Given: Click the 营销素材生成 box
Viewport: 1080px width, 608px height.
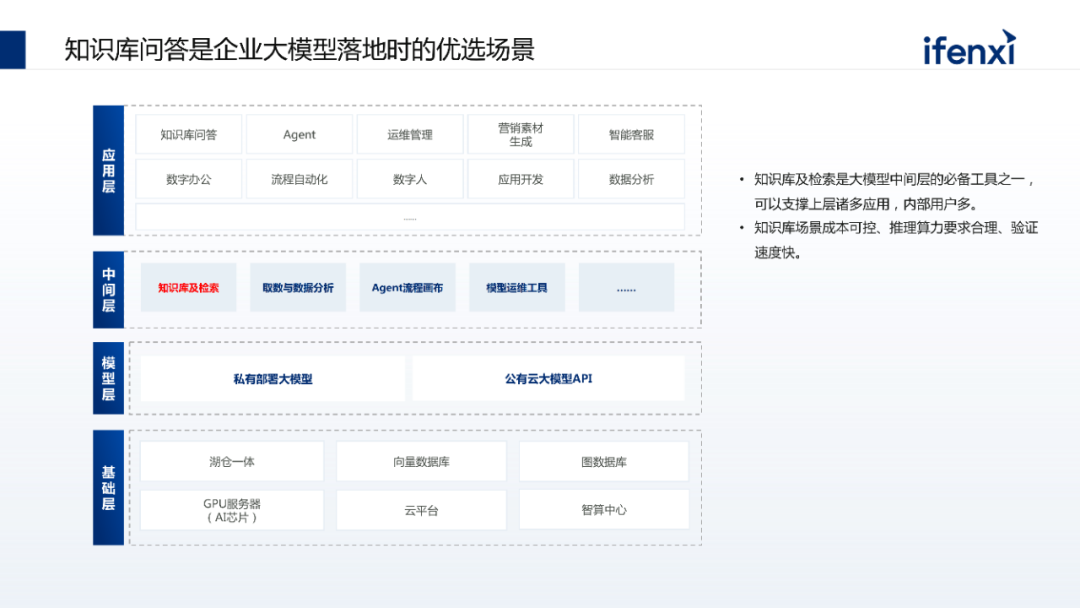Looking at the screenshot, I should click(520, 135).
